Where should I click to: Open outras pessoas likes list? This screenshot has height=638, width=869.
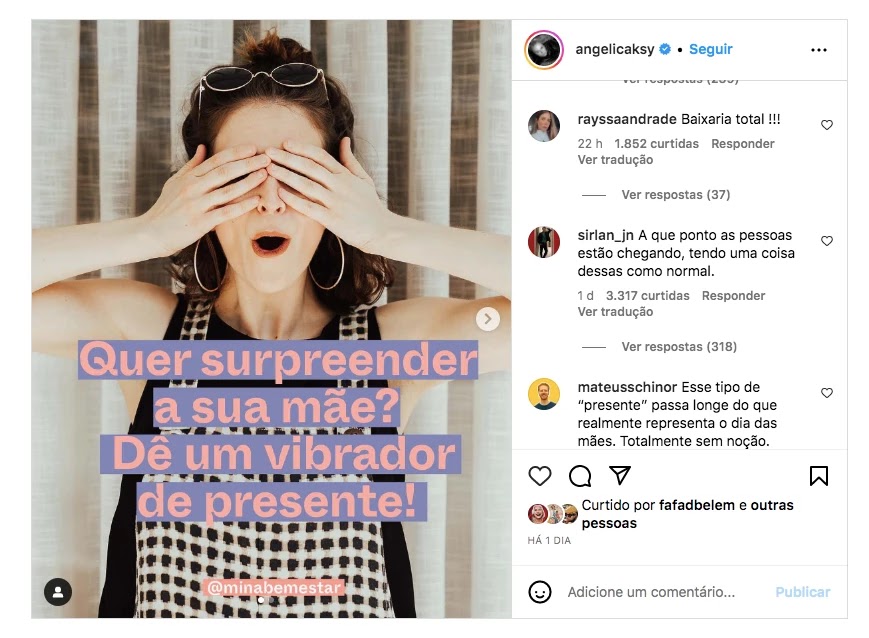pos(688,514)
